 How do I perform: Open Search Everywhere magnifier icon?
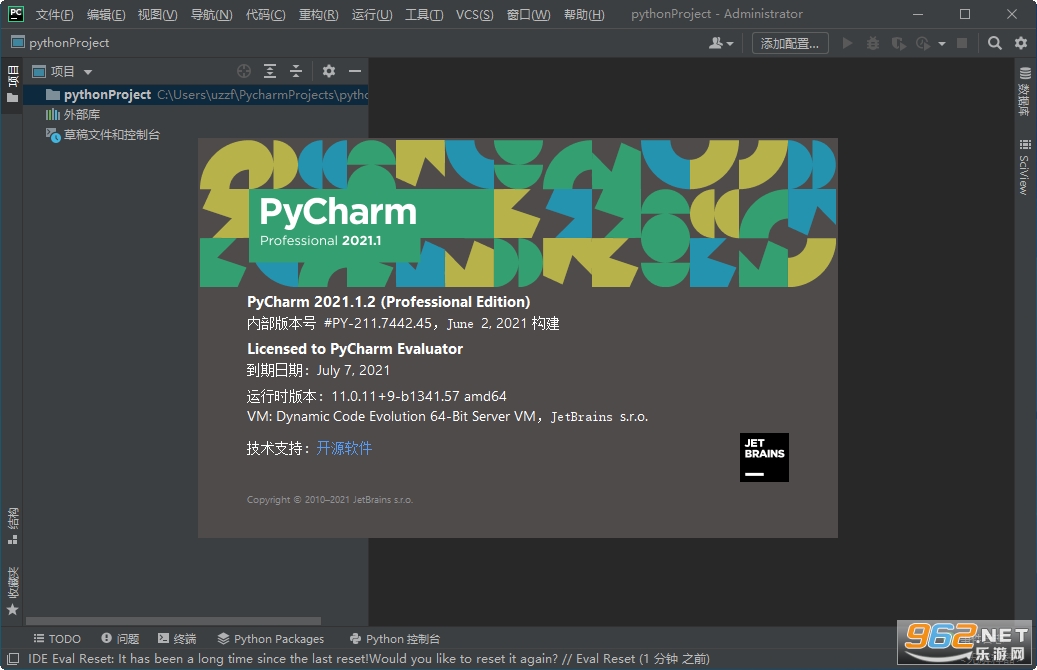994,43
